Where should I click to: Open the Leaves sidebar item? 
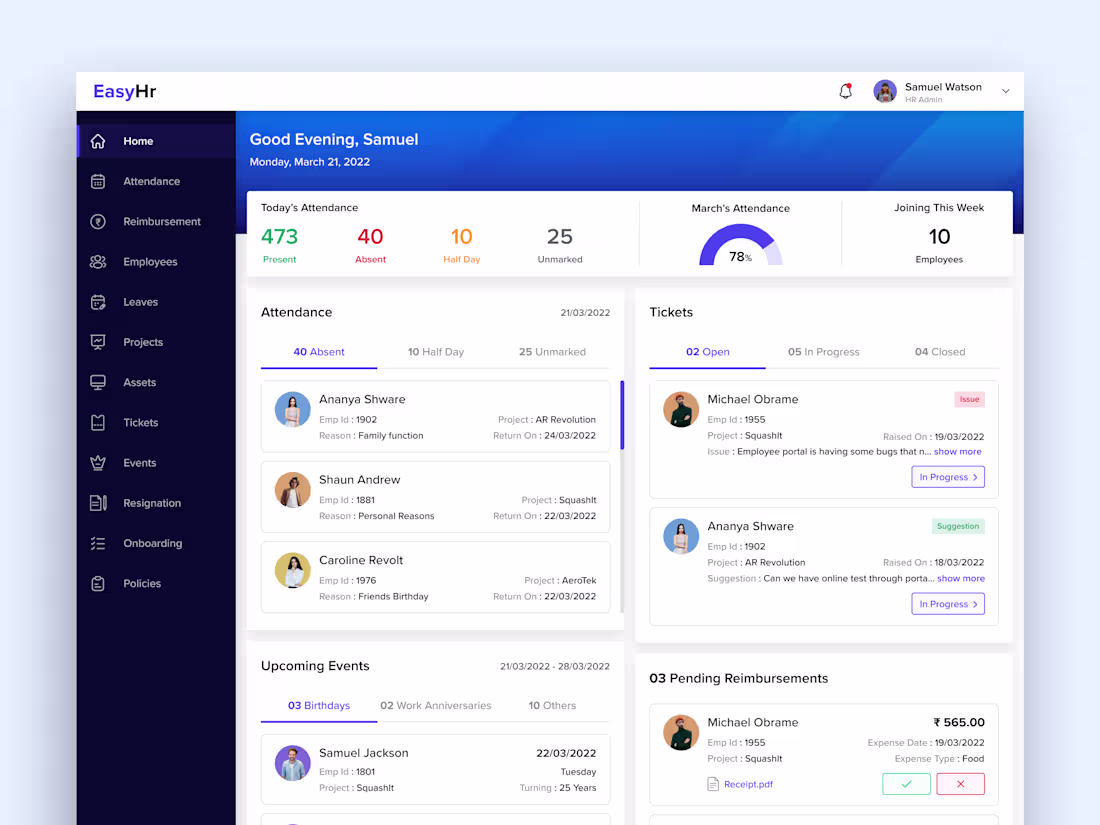[140, 301]
